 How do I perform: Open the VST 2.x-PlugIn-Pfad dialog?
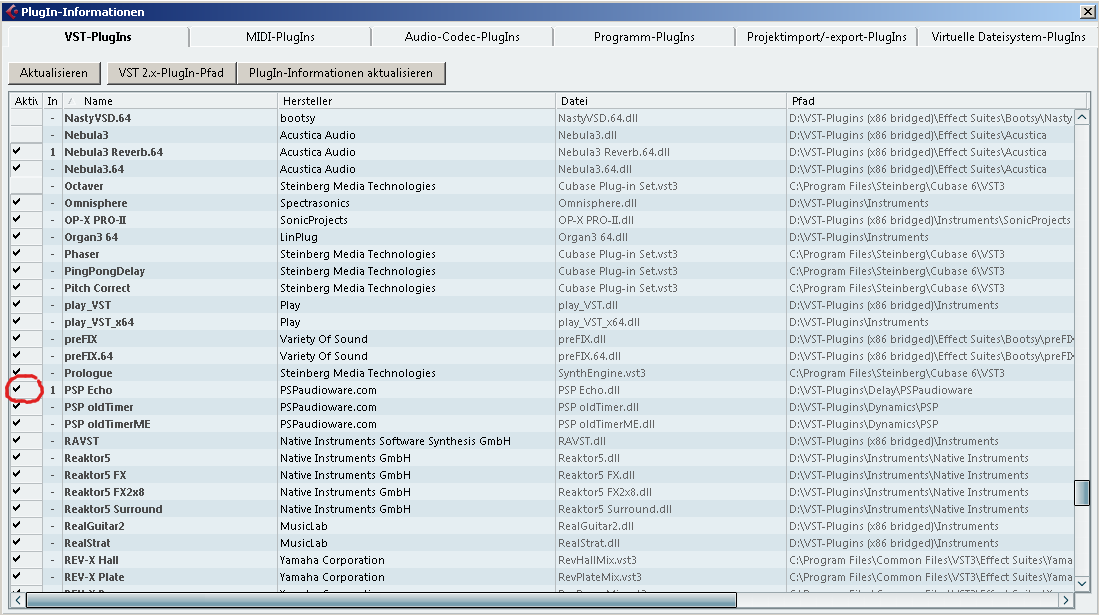click(x=171, y=73)
